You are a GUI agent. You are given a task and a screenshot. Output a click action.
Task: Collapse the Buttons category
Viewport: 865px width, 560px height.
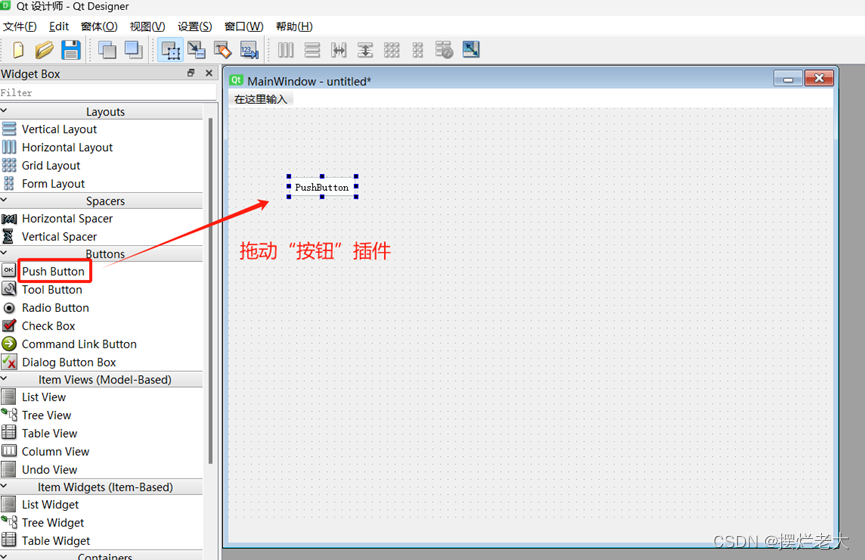click(4, 253)
